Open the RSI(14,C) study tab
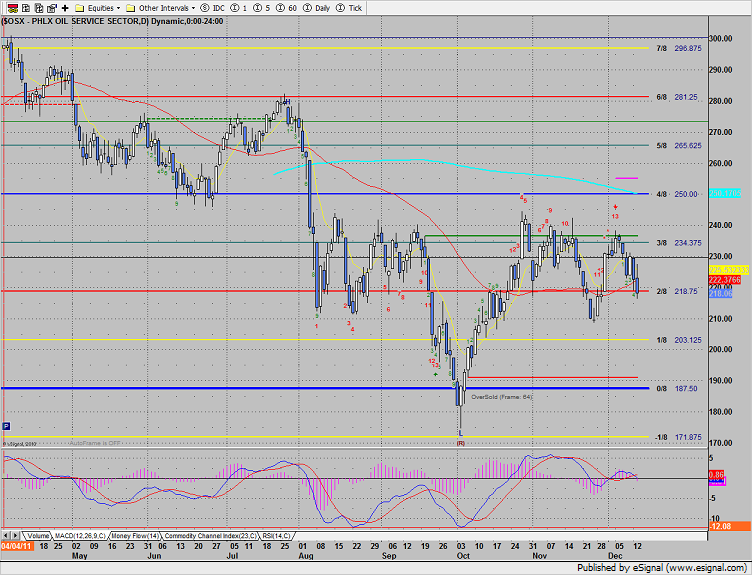Viewport: 752px width, 575px height. [x=277, y=536]
